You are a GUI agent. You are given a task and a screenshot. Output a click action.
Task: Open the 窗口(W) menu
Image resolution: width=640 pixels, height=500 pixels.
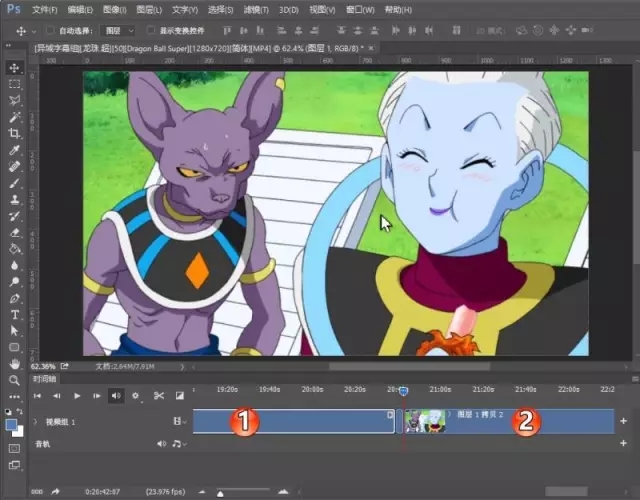(x=360, y=10)
